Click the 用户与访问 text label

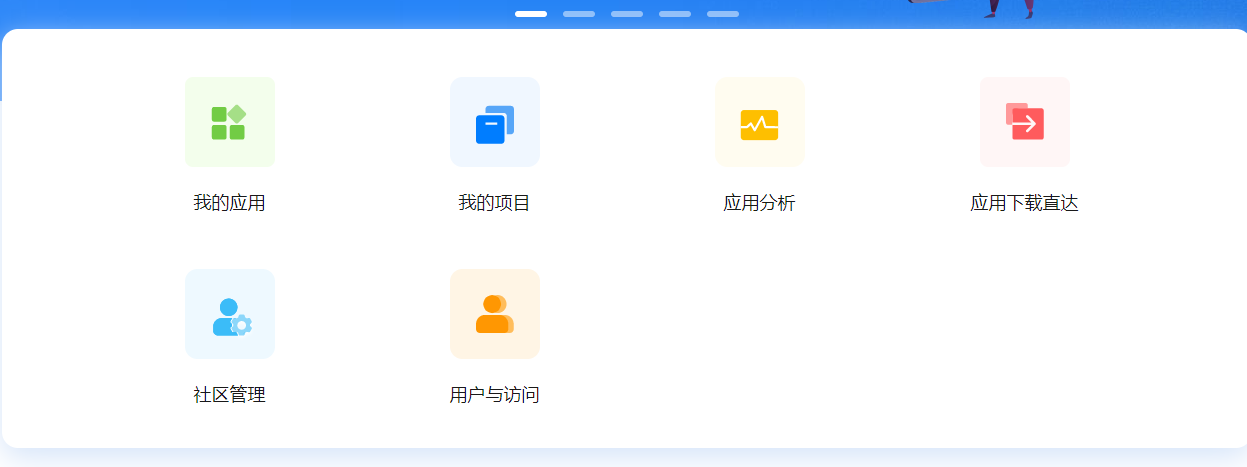[x=494, y=395]
